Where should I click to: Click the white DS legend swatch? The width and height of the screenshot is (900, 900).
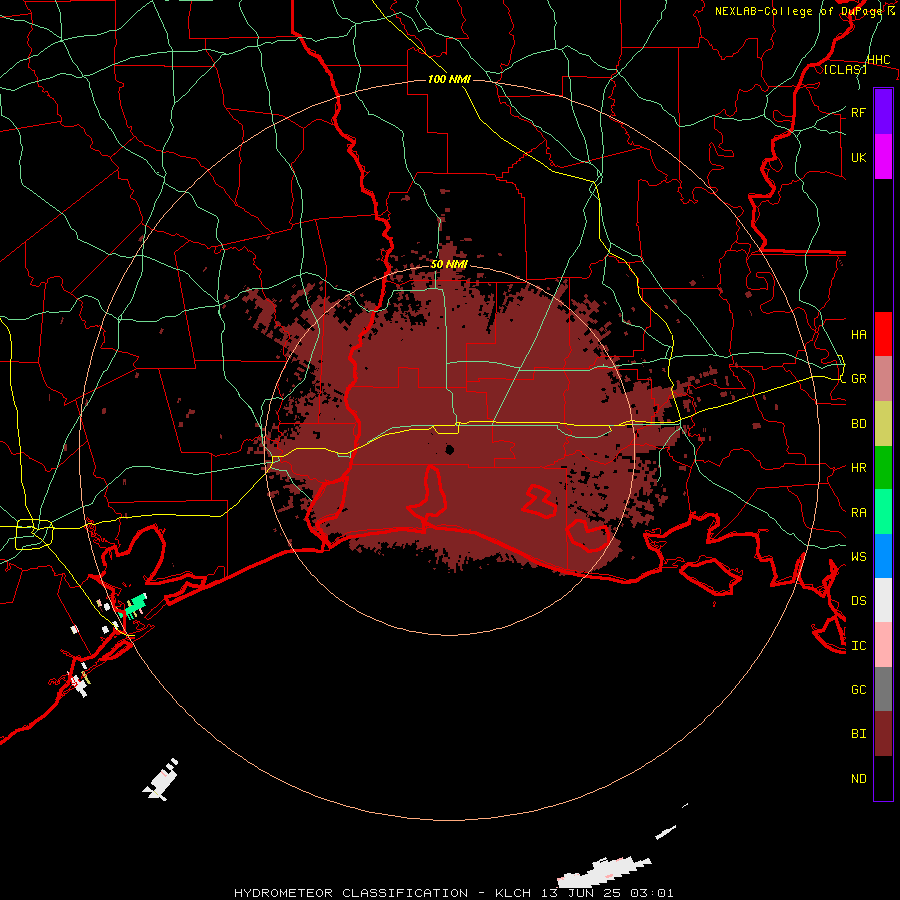[x=883, y=600]
